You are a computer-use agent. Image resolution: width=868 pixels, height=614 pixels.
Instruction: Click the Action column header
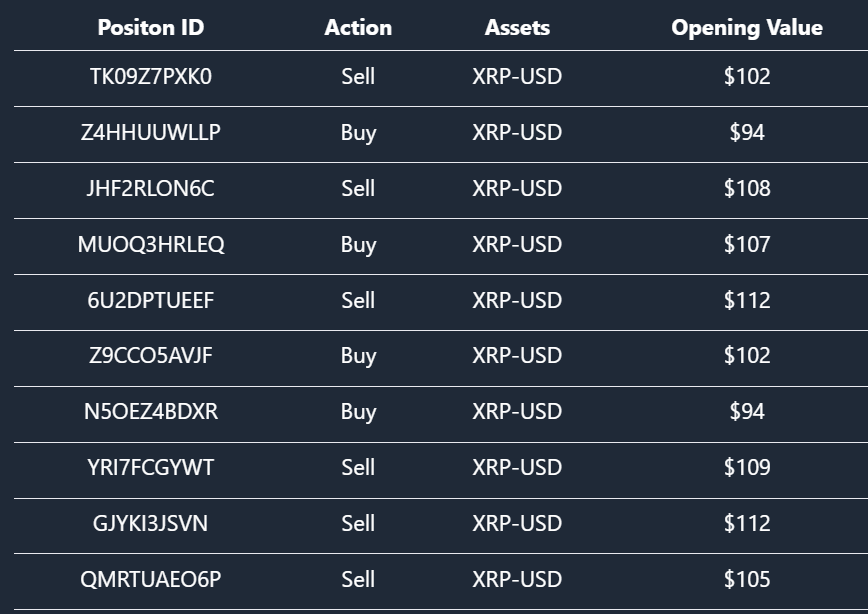pyautogui.click(x=358, y=28)
